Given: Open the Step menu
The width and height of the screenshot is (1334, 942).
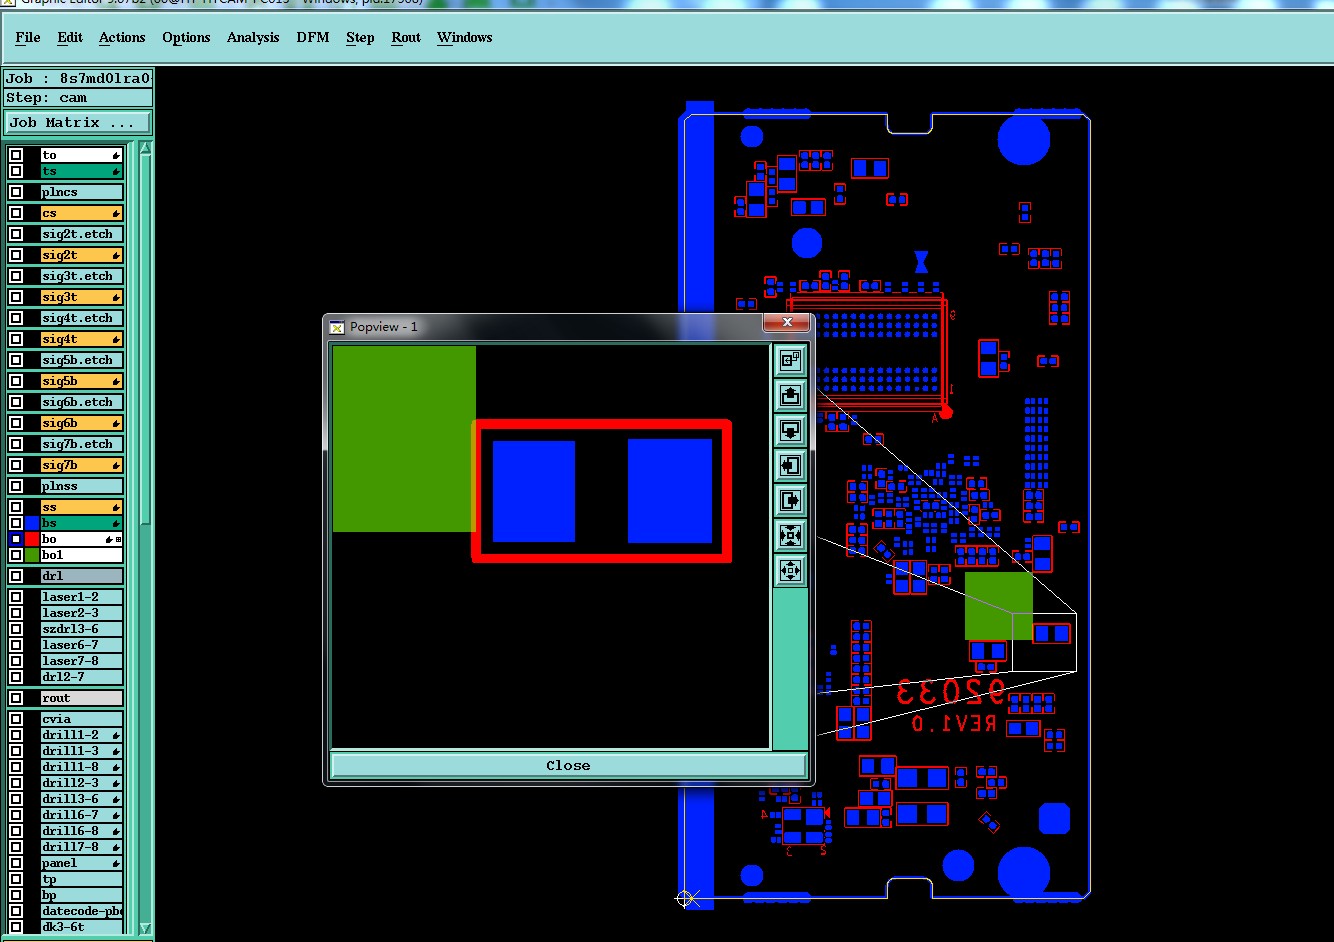Looking at the screenshot, I should 360,37.
